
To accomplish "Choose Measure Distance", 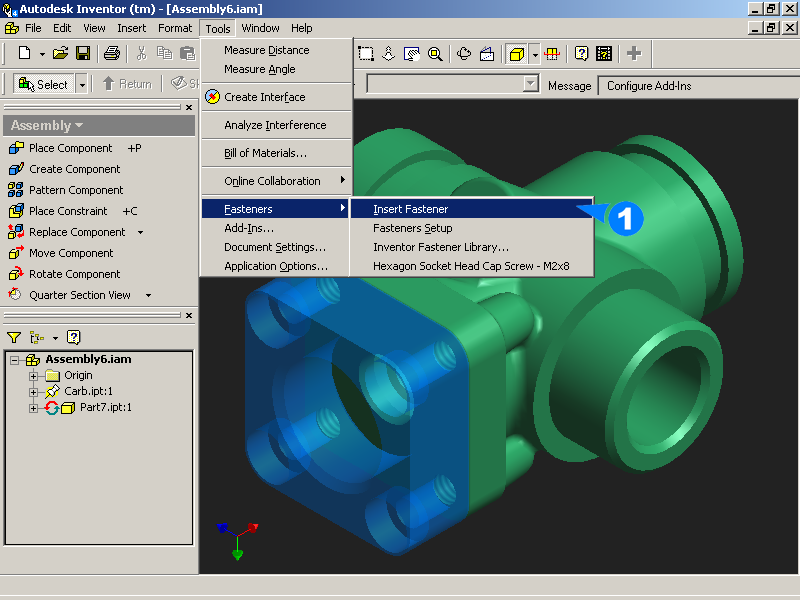I will [276, 50].
